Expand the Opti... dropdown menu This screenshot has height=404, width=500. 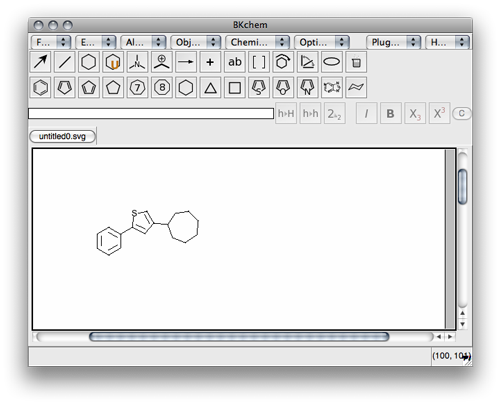pyautogui.click(x=322, y=42)
